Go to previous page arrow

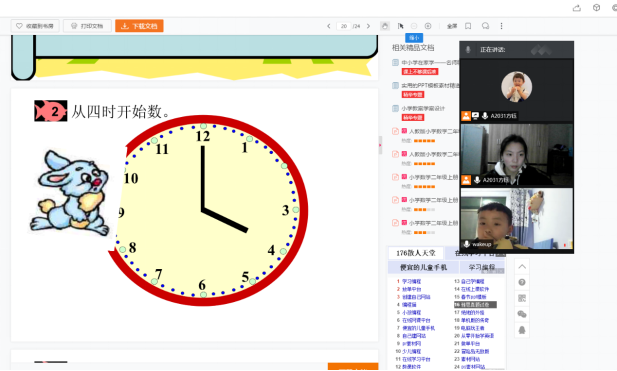coord(329,26)
